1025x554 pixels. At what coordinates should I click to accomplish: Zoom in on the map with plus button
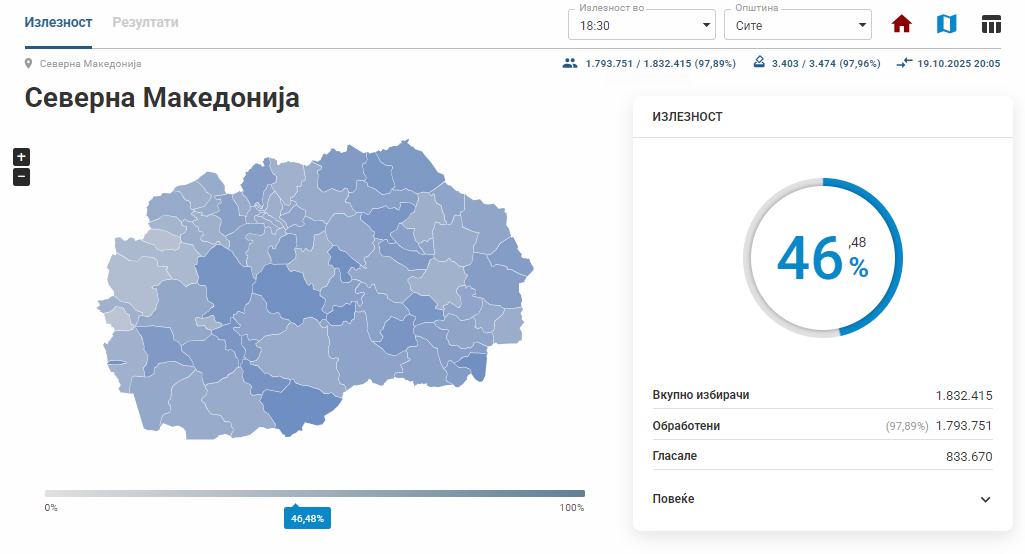(21, 157)
